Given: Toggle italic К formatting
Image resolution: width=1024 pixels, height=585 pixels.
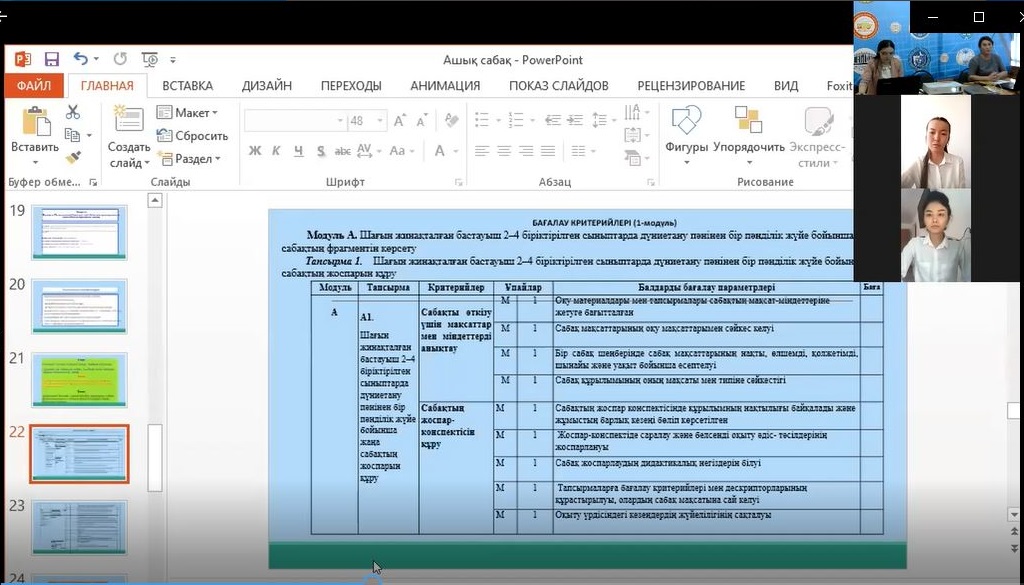Looking at the screenshot, I should click(x=277, y=151).
